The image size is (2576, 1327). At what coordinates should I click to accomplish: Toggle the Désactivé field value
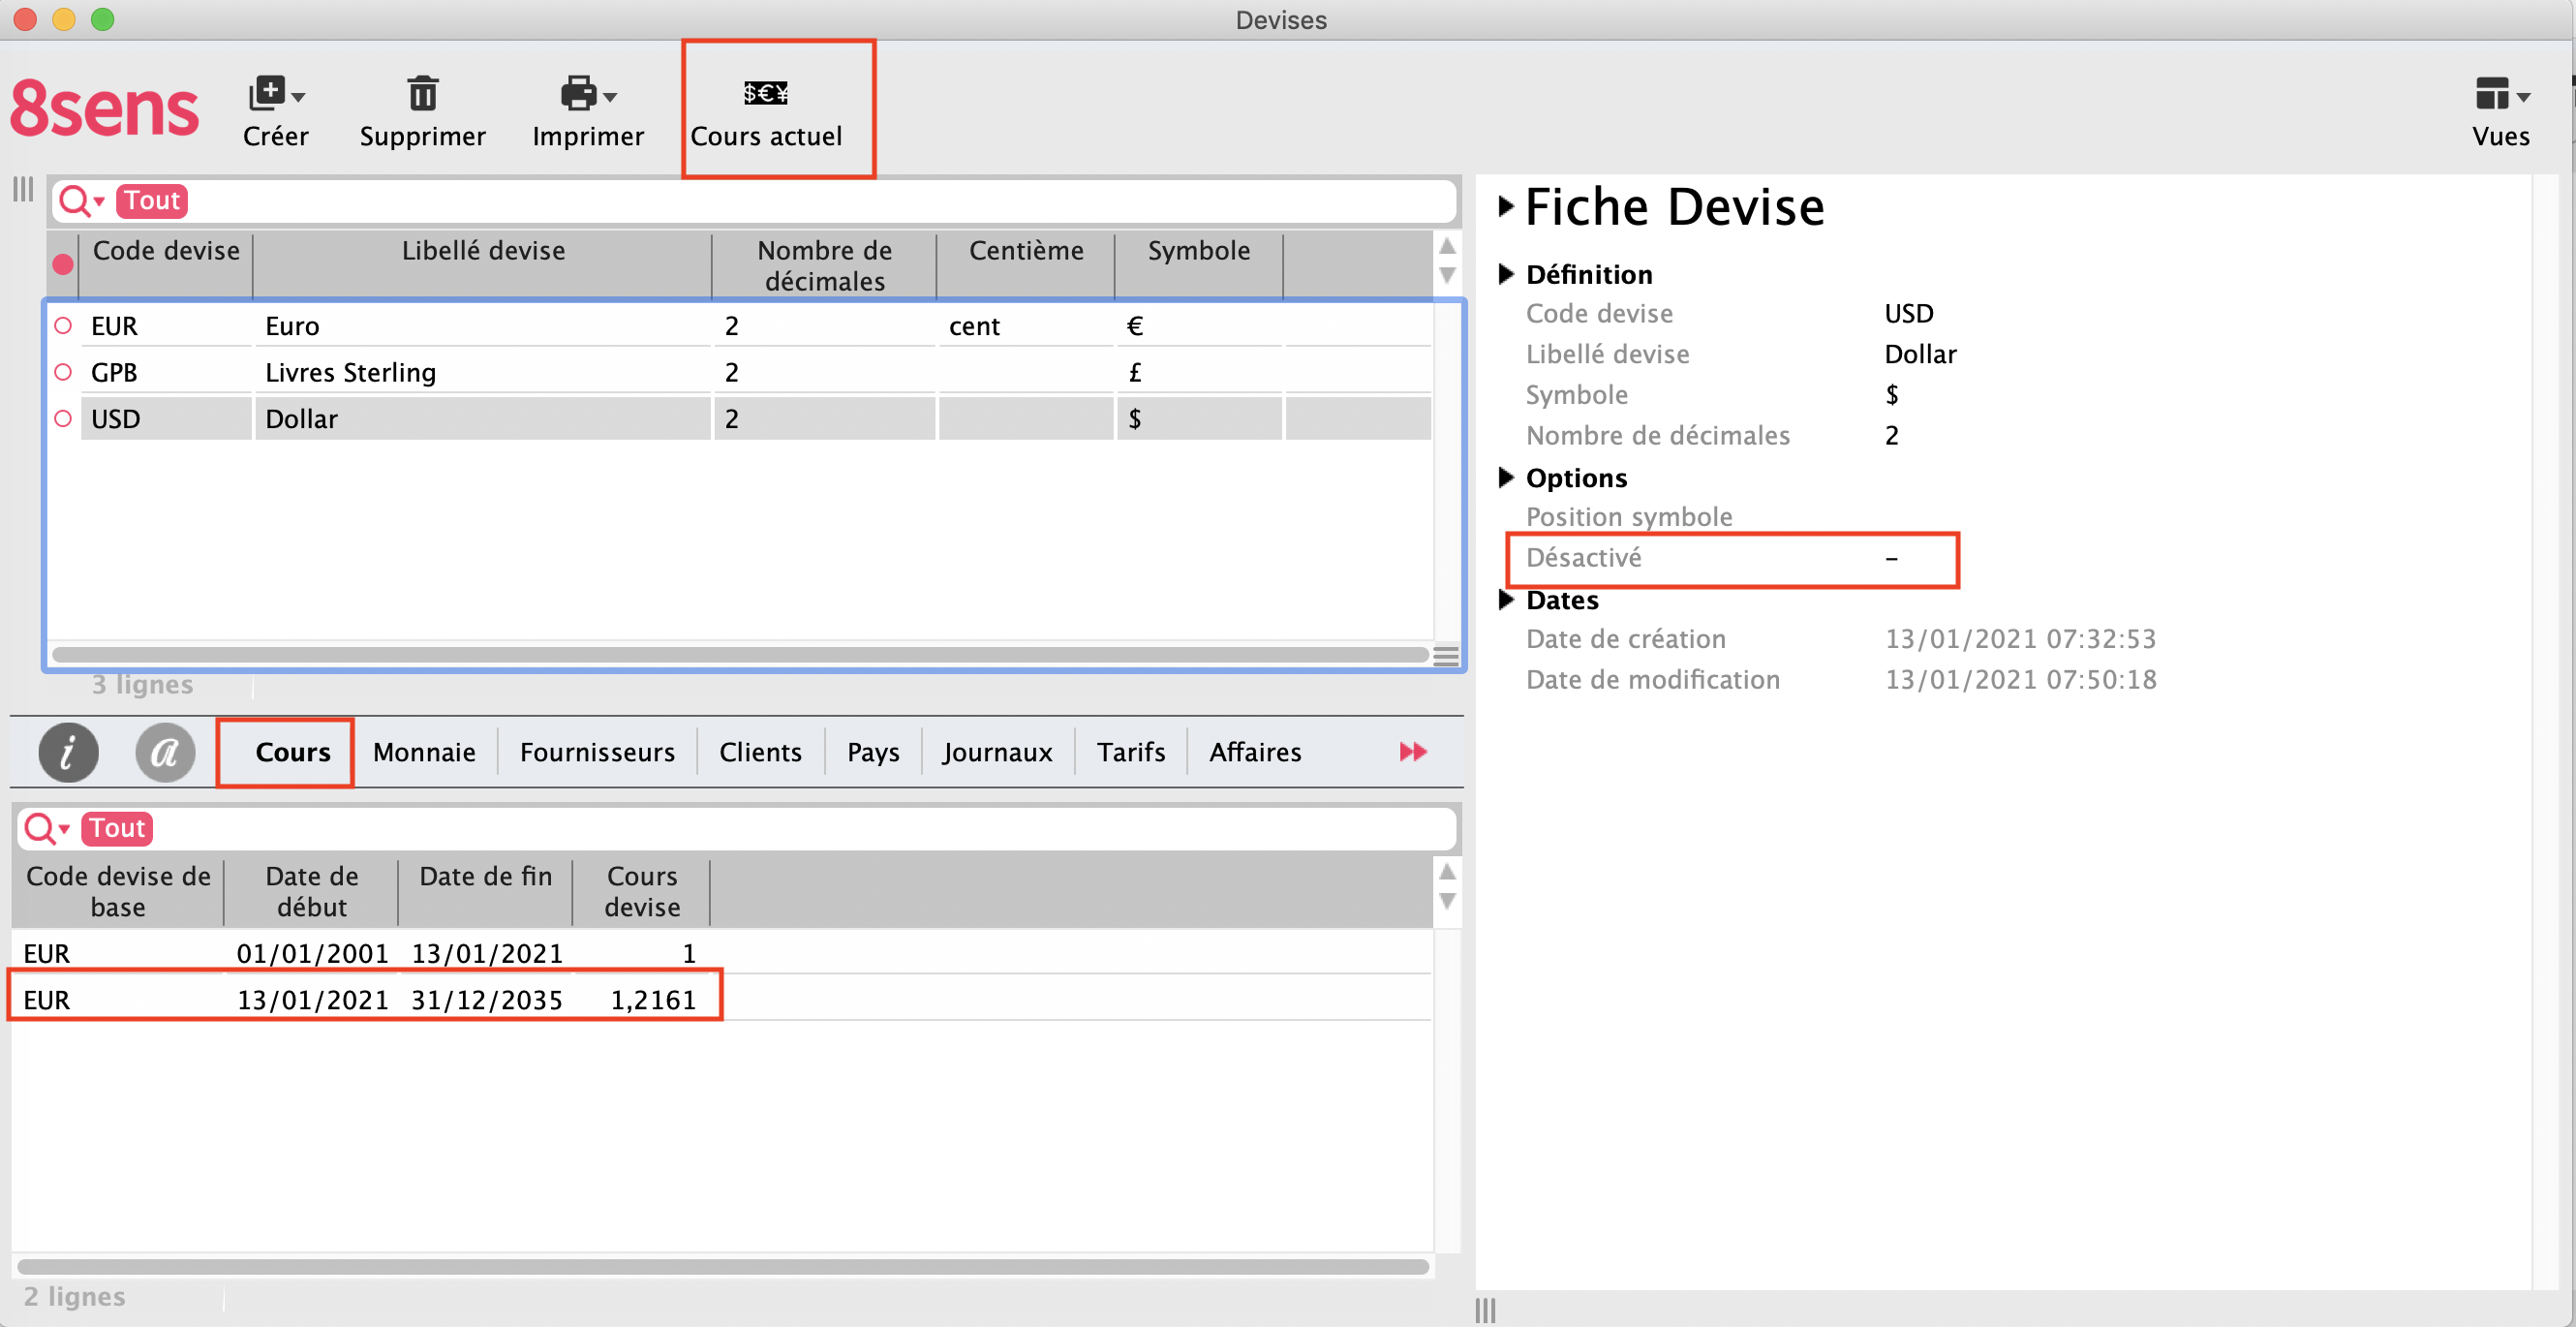tap(1892, 558)
